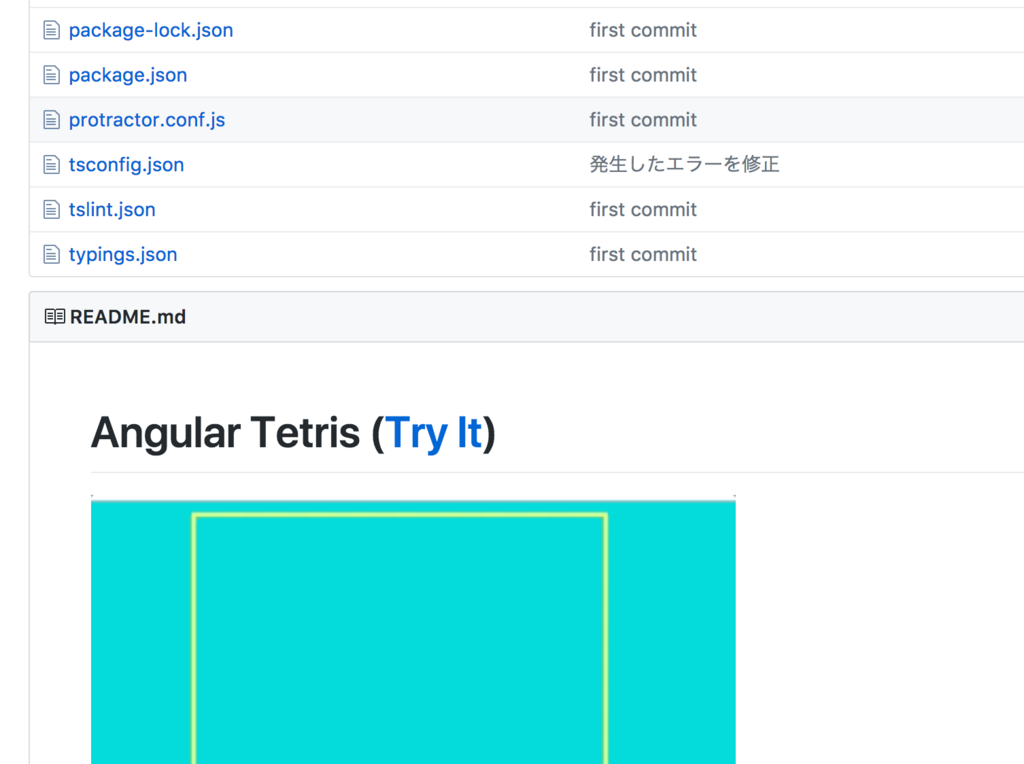Open the Japanese commit message for tsconfig.json
Viewport: 1024px width, 764px height.
pos(685,164)
